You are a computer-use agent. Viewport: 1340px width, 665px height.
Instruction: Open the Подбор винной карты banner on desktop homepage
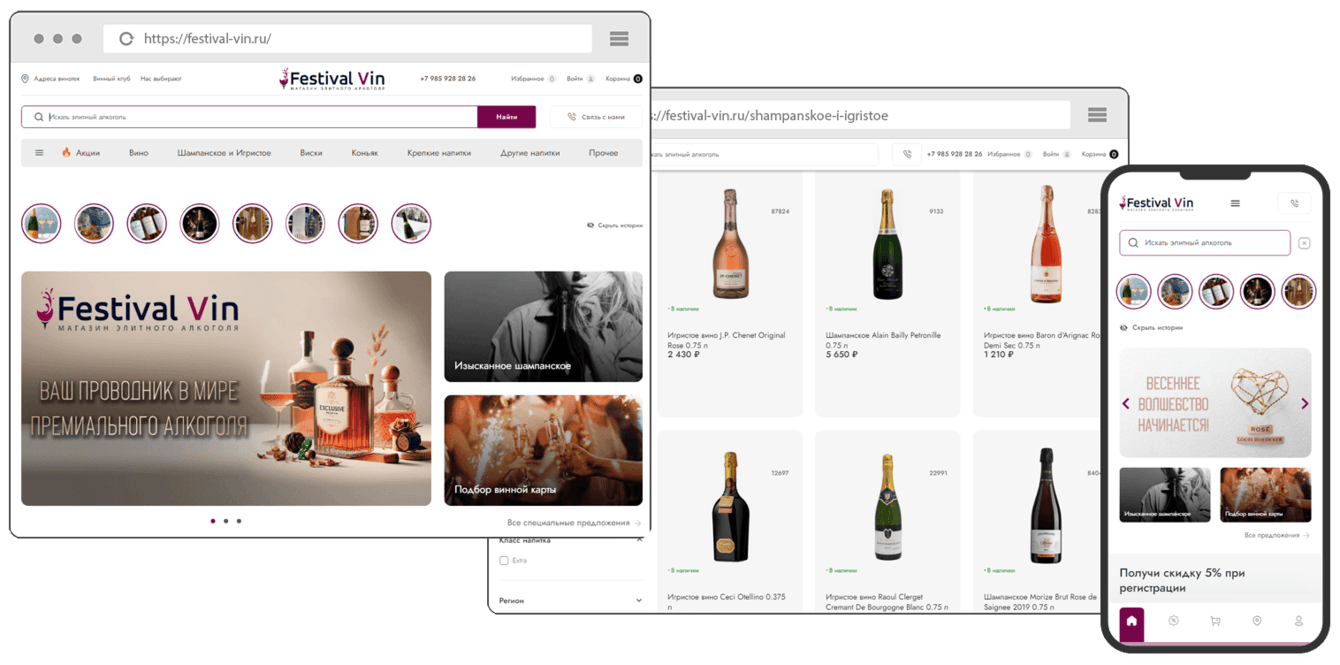543,450
